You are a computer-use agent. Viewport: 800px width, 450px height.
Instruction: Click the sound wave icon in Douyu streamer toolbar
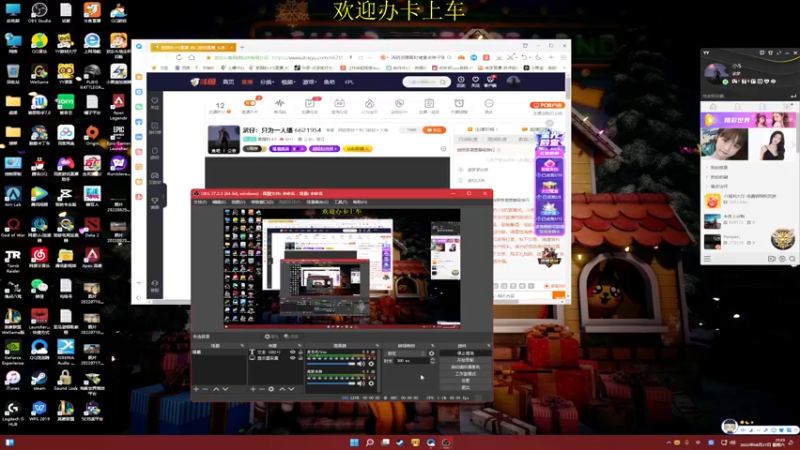280,104
